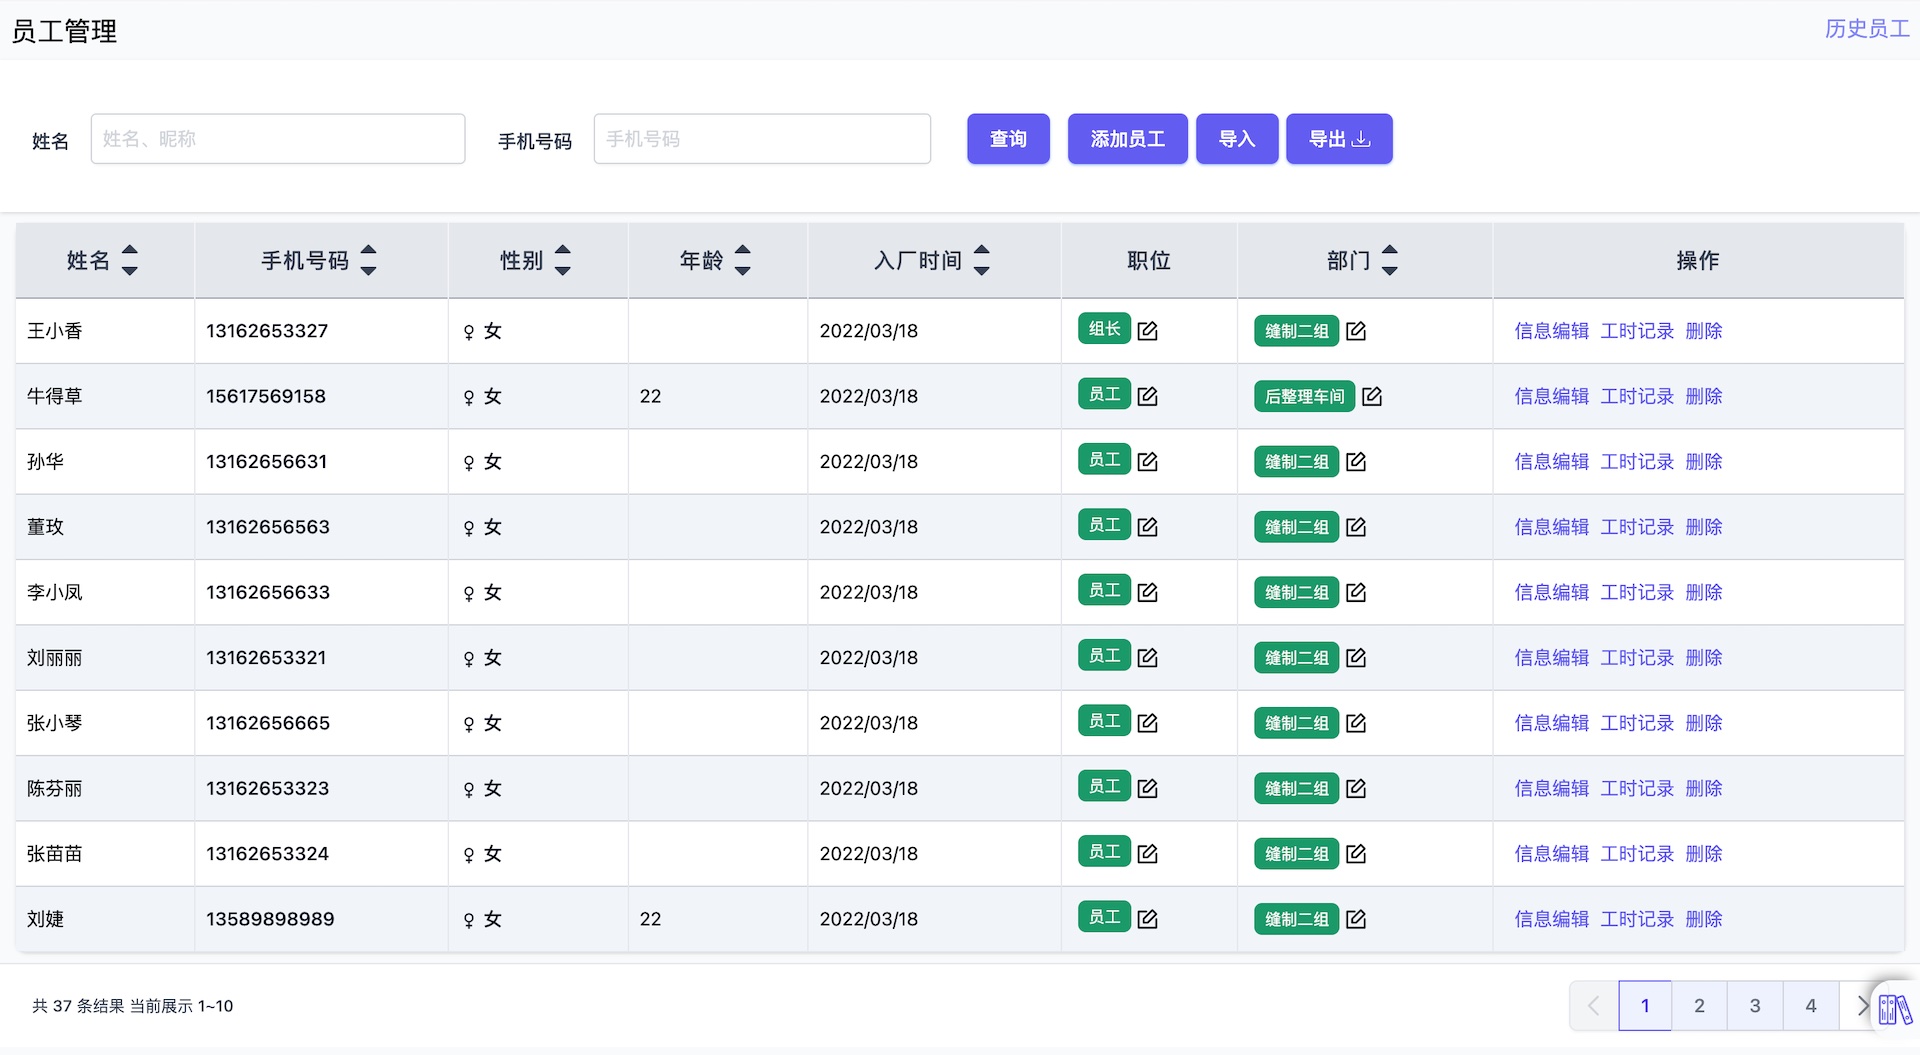Sort 姓名 column ascending with the up arrow

click(x=130, y=250)
